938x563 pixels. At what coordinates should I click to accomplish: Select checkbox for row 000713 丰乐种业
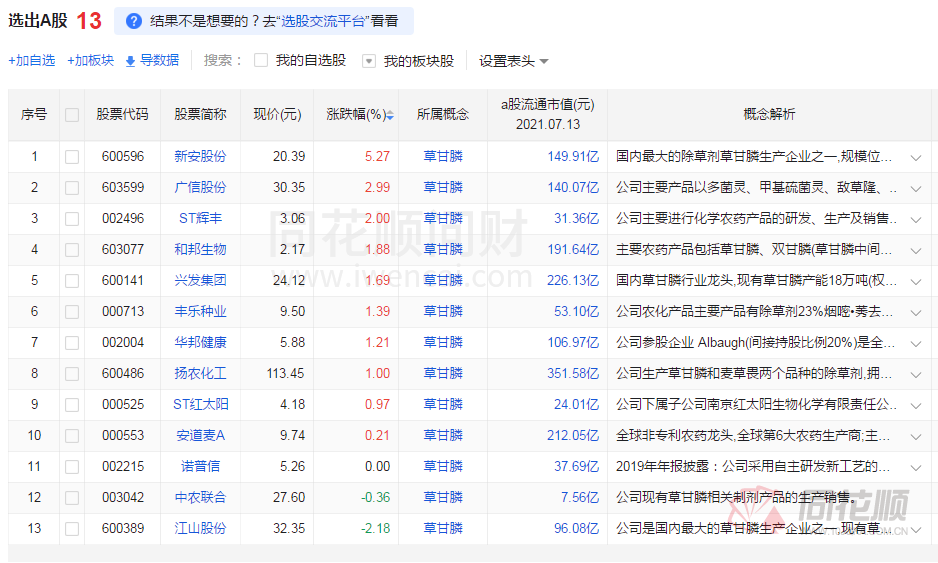click(x=72, y=312)
